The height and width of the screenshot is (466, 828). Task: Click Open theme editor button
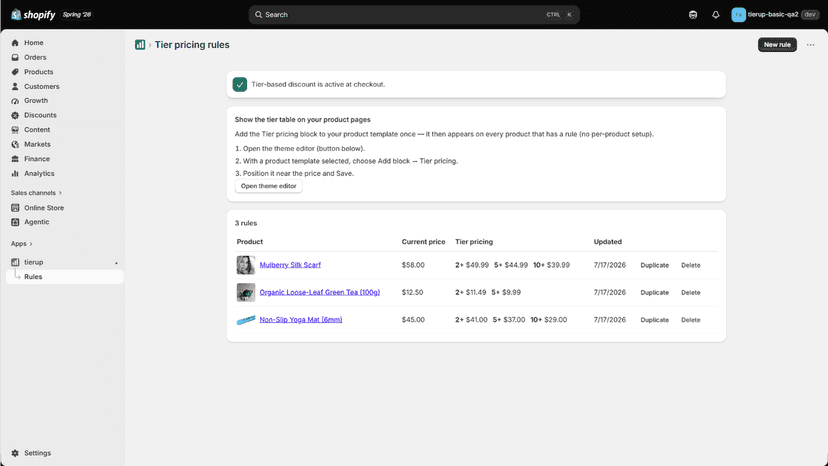click(268, 186)
